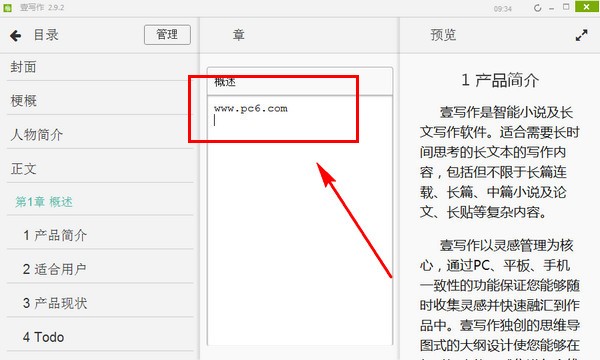Click the green 壹写作 app logo

[x=7, y=7]
